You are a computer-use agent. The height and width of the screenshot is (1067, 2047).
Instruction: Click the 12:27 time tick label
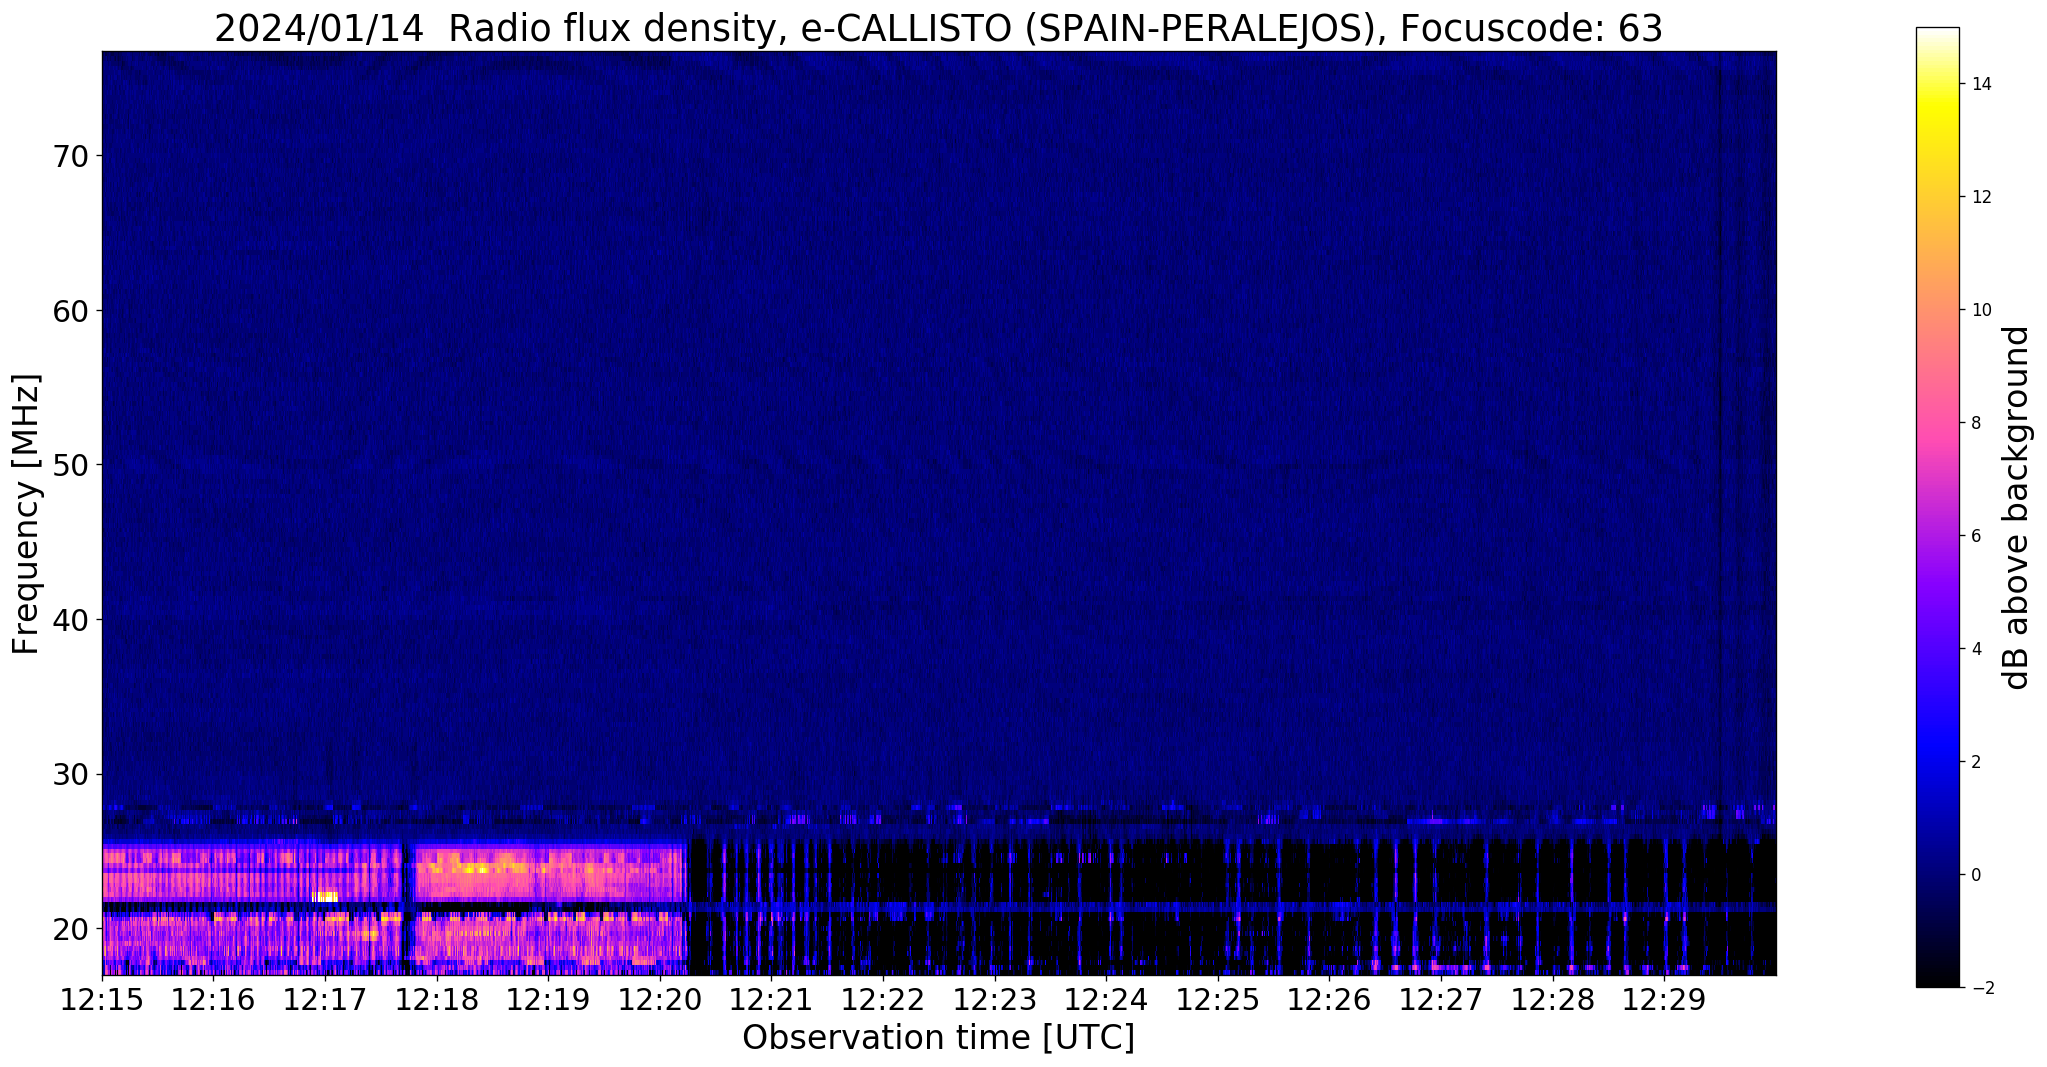1440,1000
